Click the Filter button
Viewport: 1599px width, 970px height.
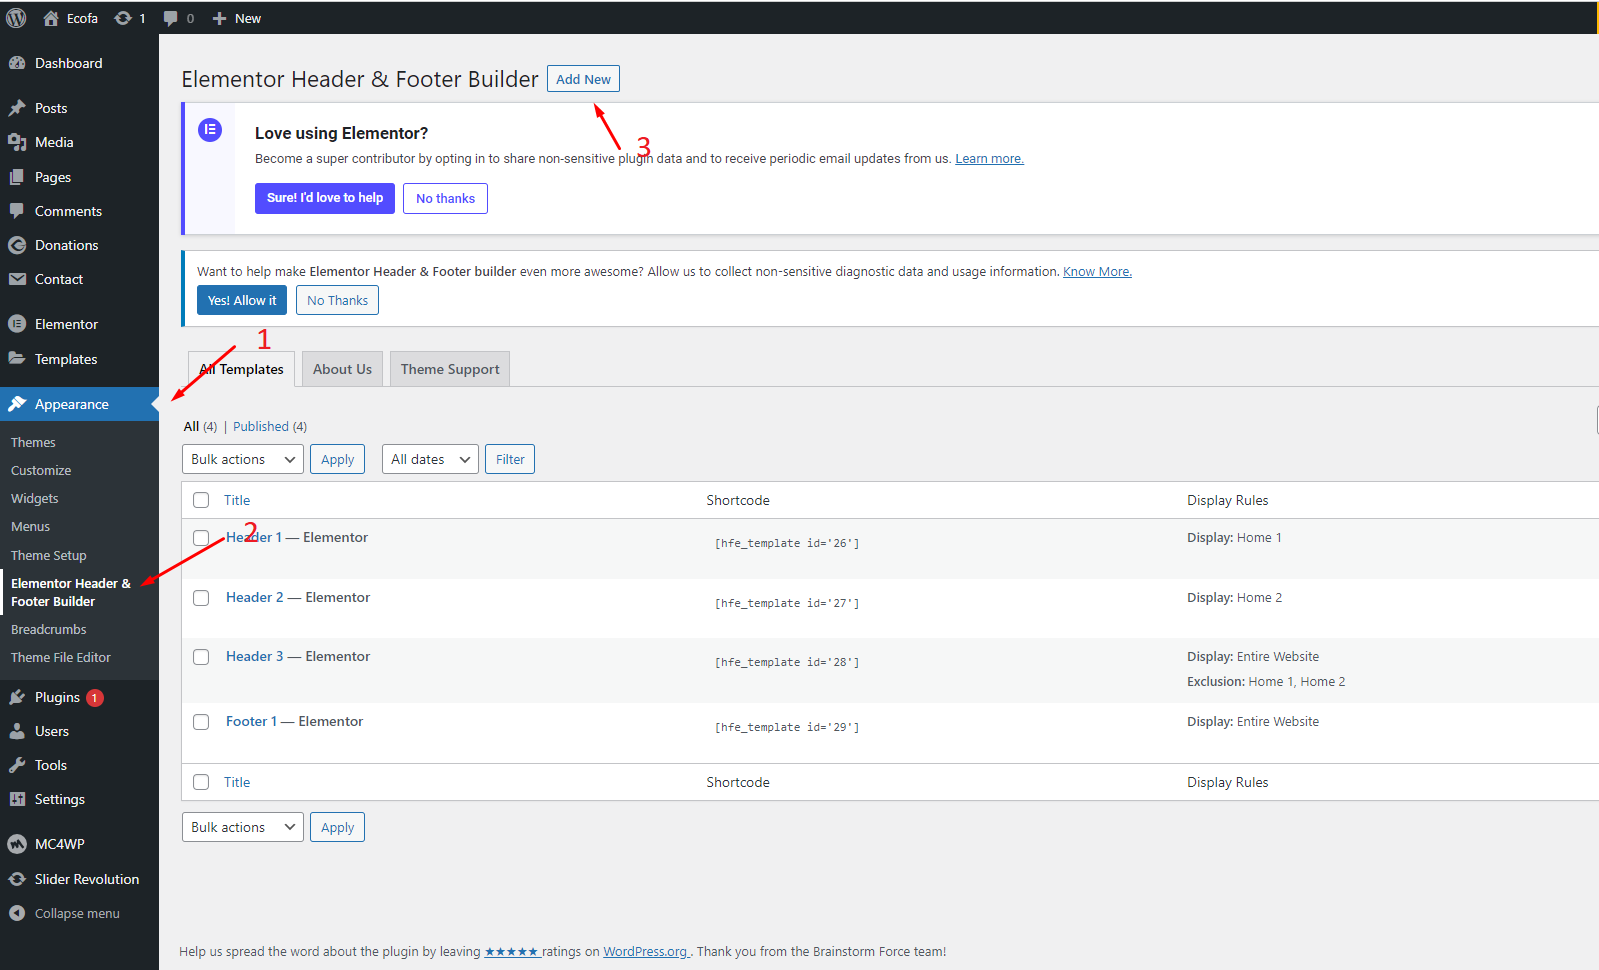pyautogui.click(x=510, y=459)
